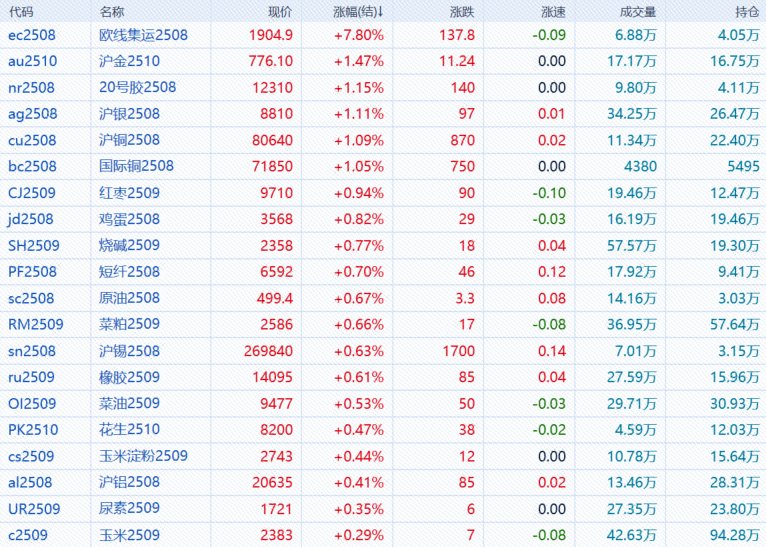Click the 代码 column header
766x547 pixels.
point(20,12)
